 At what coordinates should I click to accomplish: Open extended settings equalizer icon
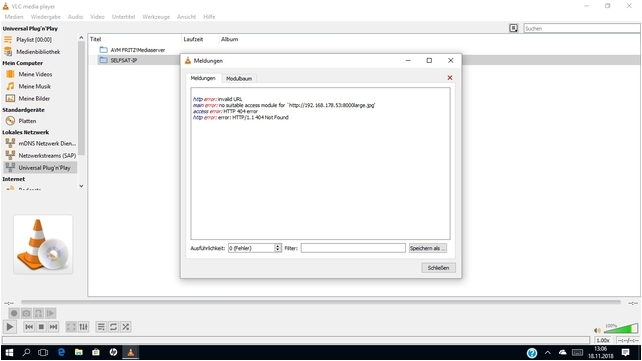point(84,327)
